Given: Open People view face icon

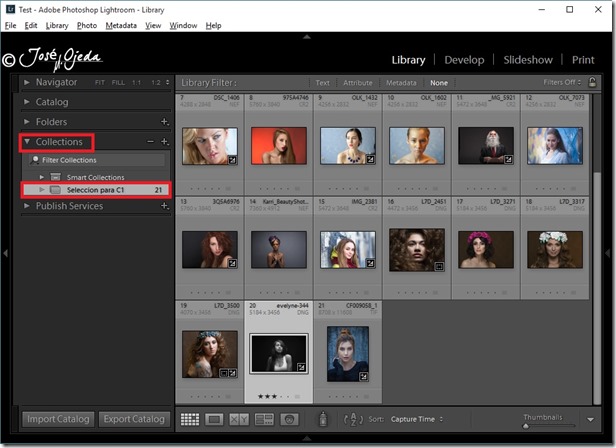Looking at the screenshot, I should (289, 419).
